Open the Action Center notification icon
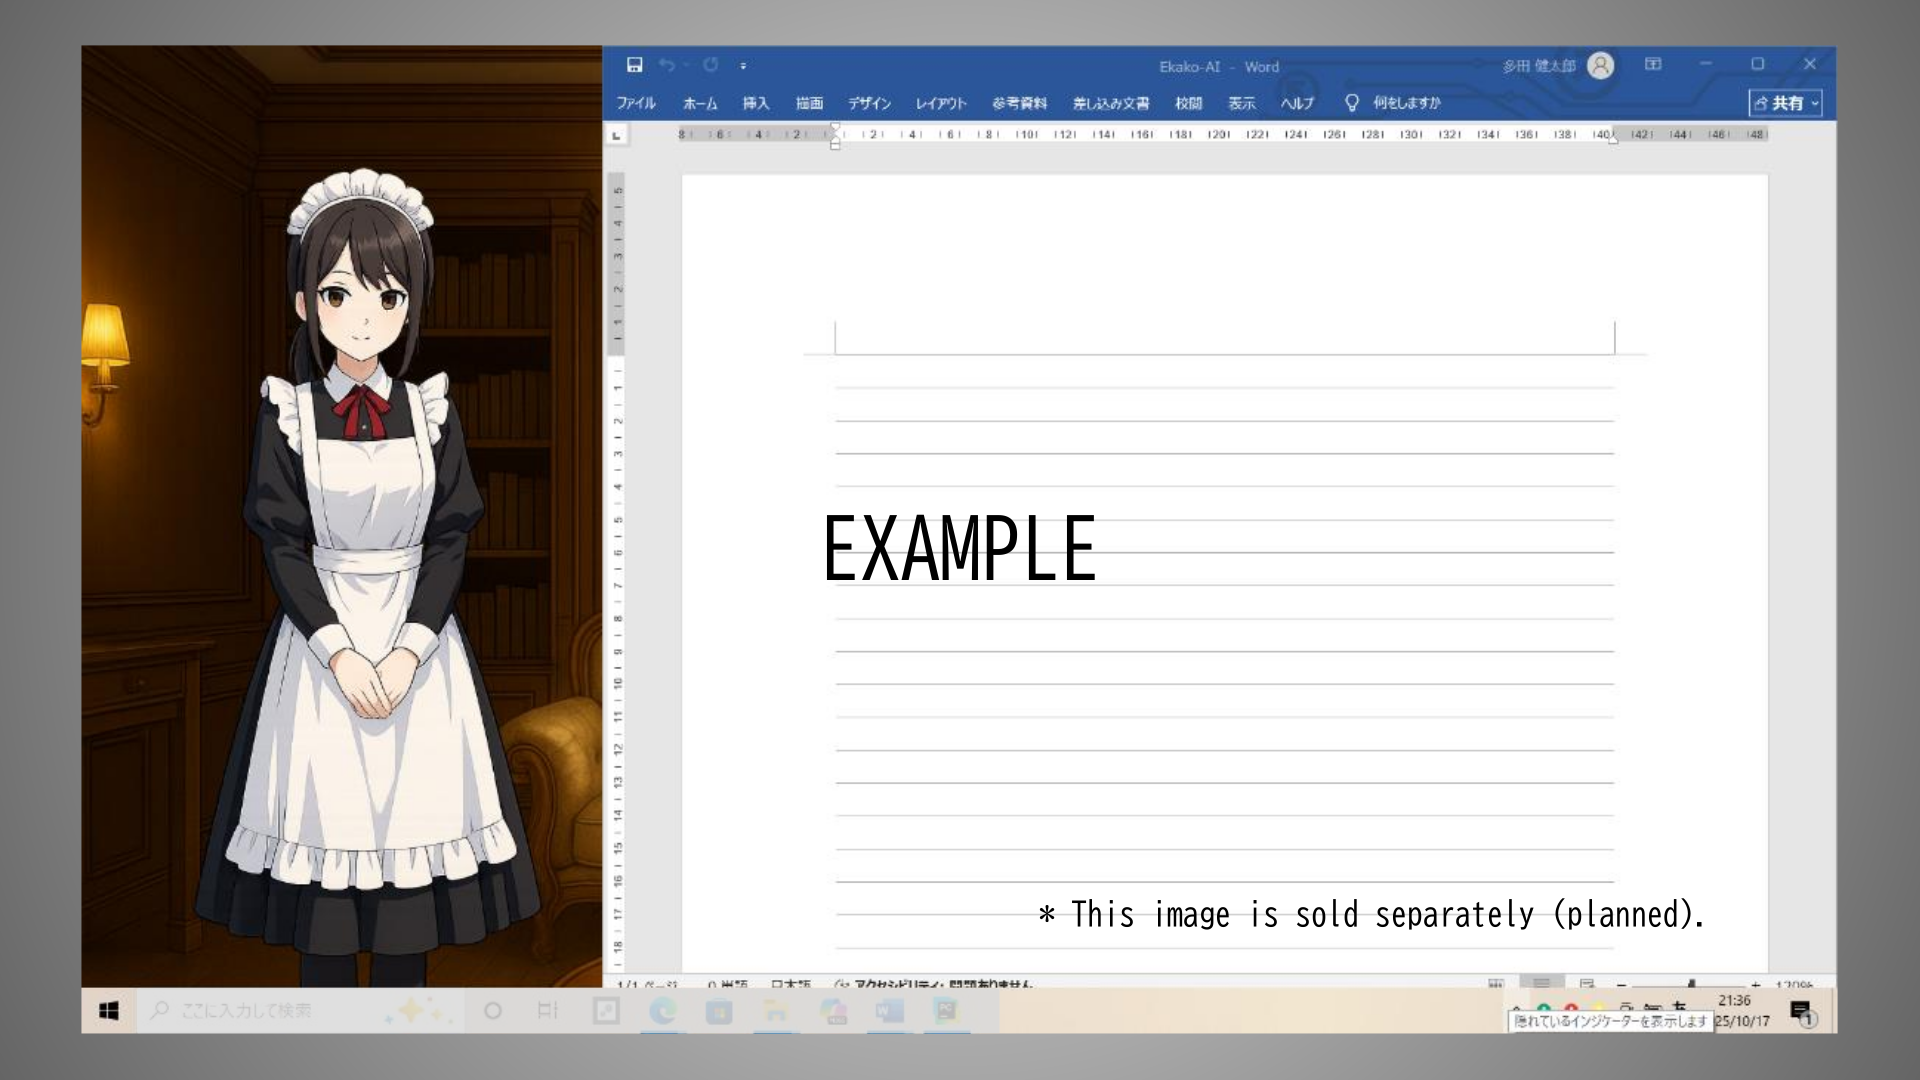Viewport: 1920px width, 1080px height. [1802, 1012]
